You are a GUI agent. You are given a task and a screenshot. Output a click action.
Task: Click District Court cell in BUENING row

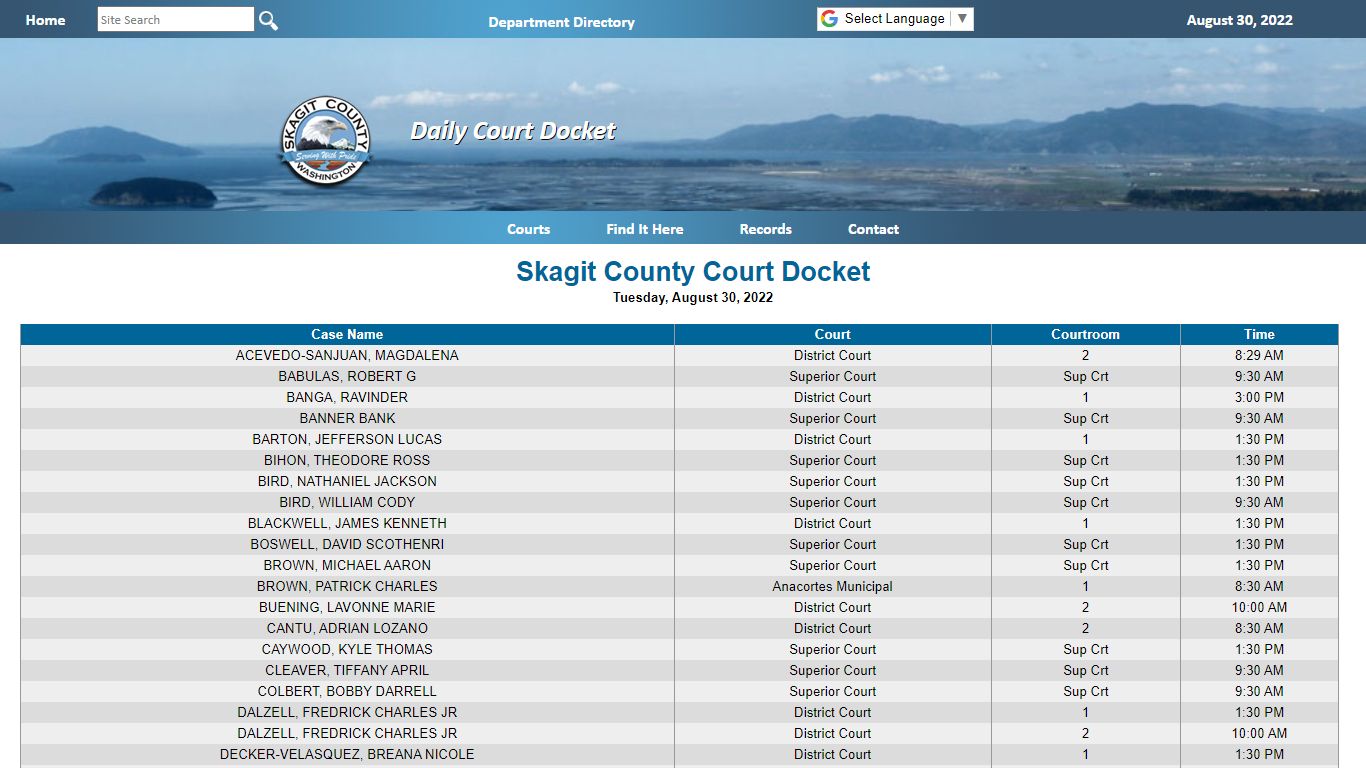tap(833, 607)
